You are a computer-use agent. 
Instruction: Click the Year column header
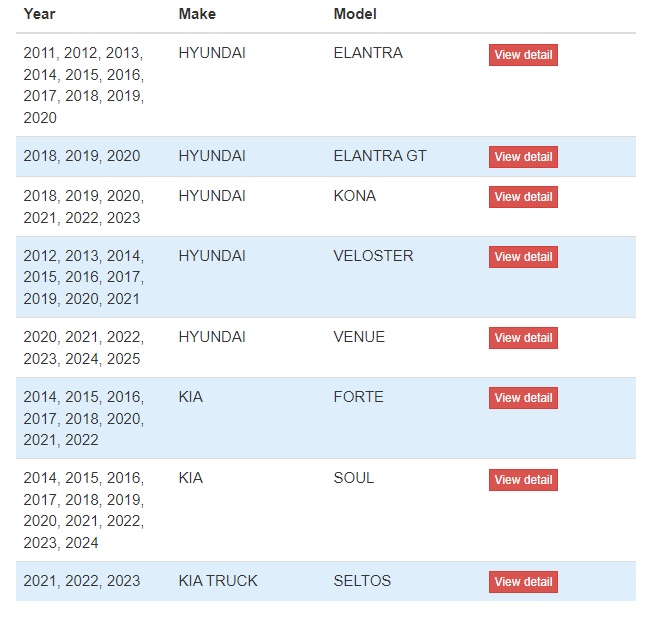pyautogui.click(x=40, y=14)
